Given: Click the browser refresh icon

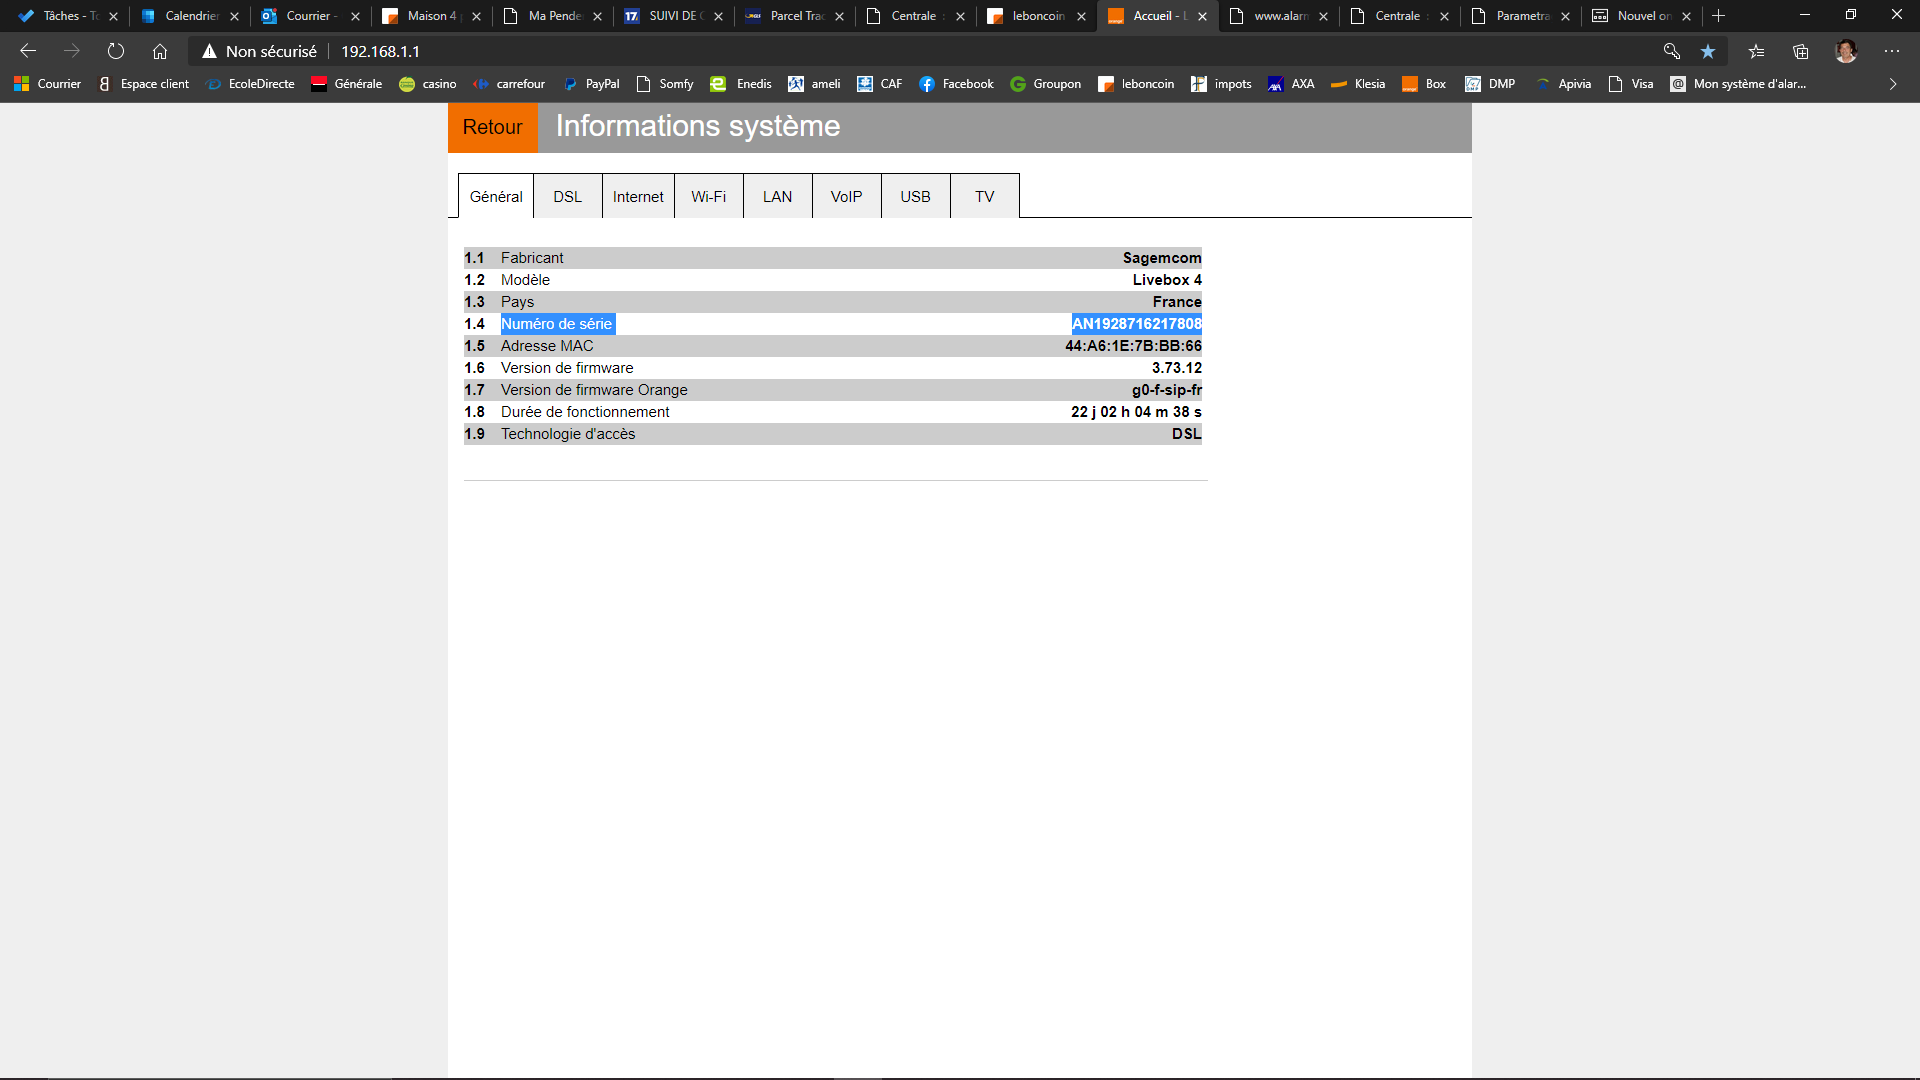Looking at the screenshot, I should pyautogui.click(x=116, y=51).
